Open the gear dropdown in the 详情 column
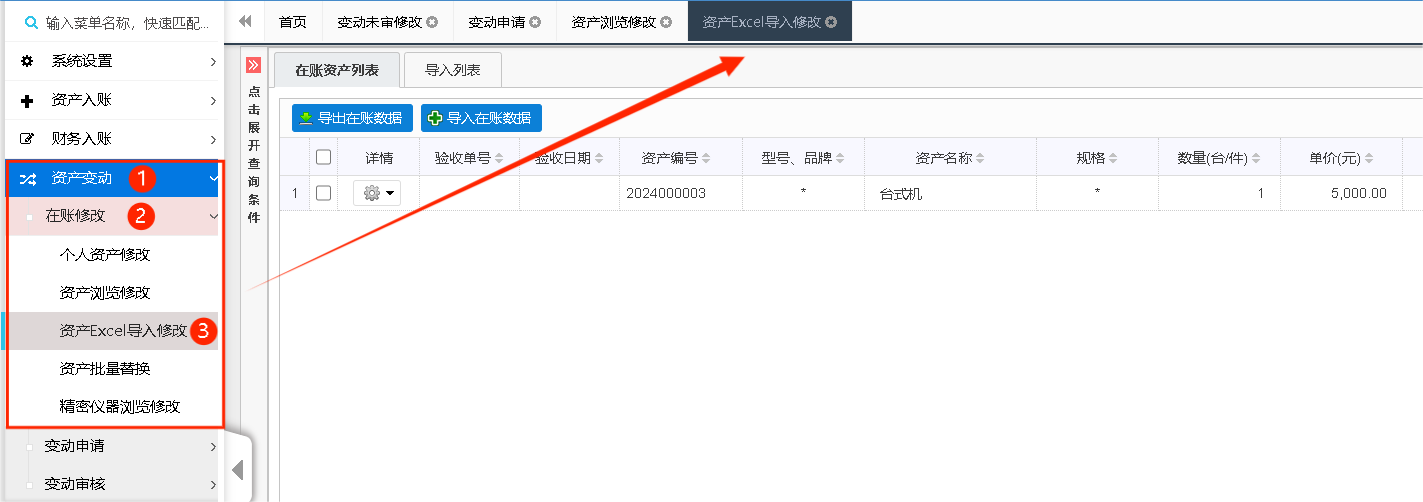 [377, 194]
